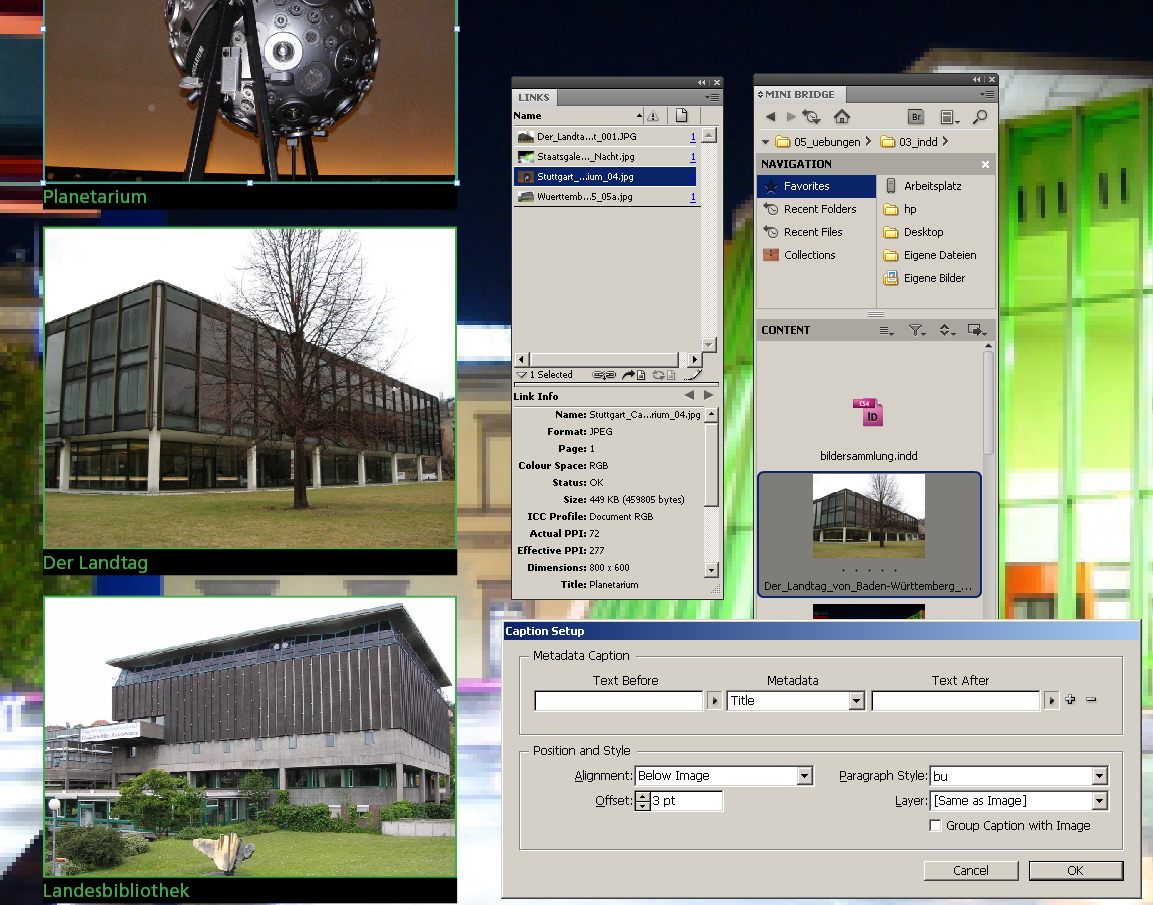1153x905 pixels.
Task: Select bildersammlung.indd file in Content
Action: [868, 430]
